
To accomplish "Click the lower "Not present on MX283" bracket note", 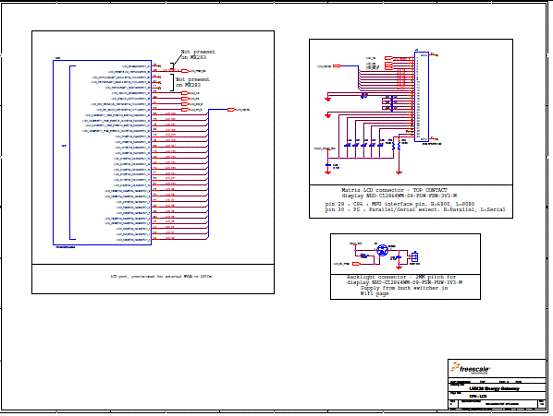I will pos(193,82).
